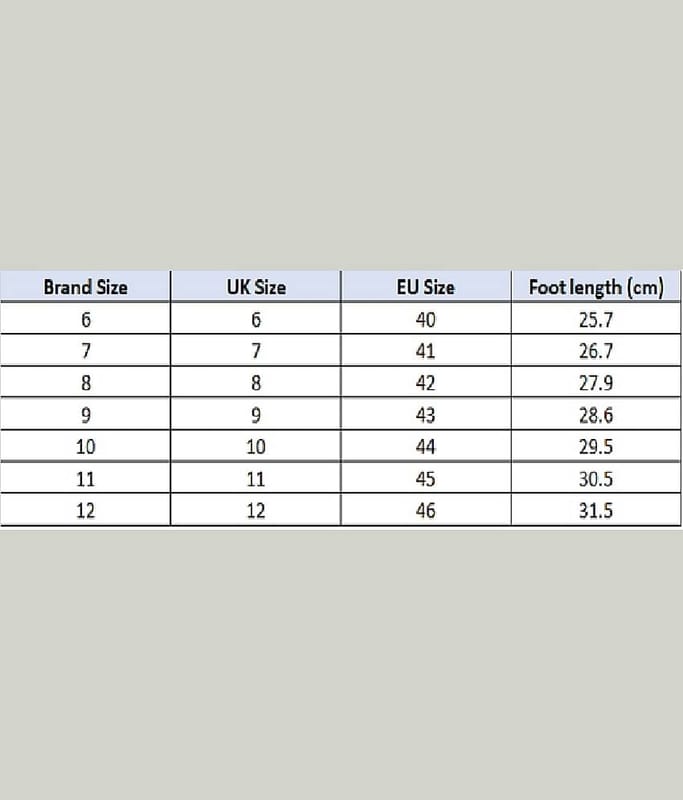
Task: Select the UK Size 6 cell
Action: 256,320
